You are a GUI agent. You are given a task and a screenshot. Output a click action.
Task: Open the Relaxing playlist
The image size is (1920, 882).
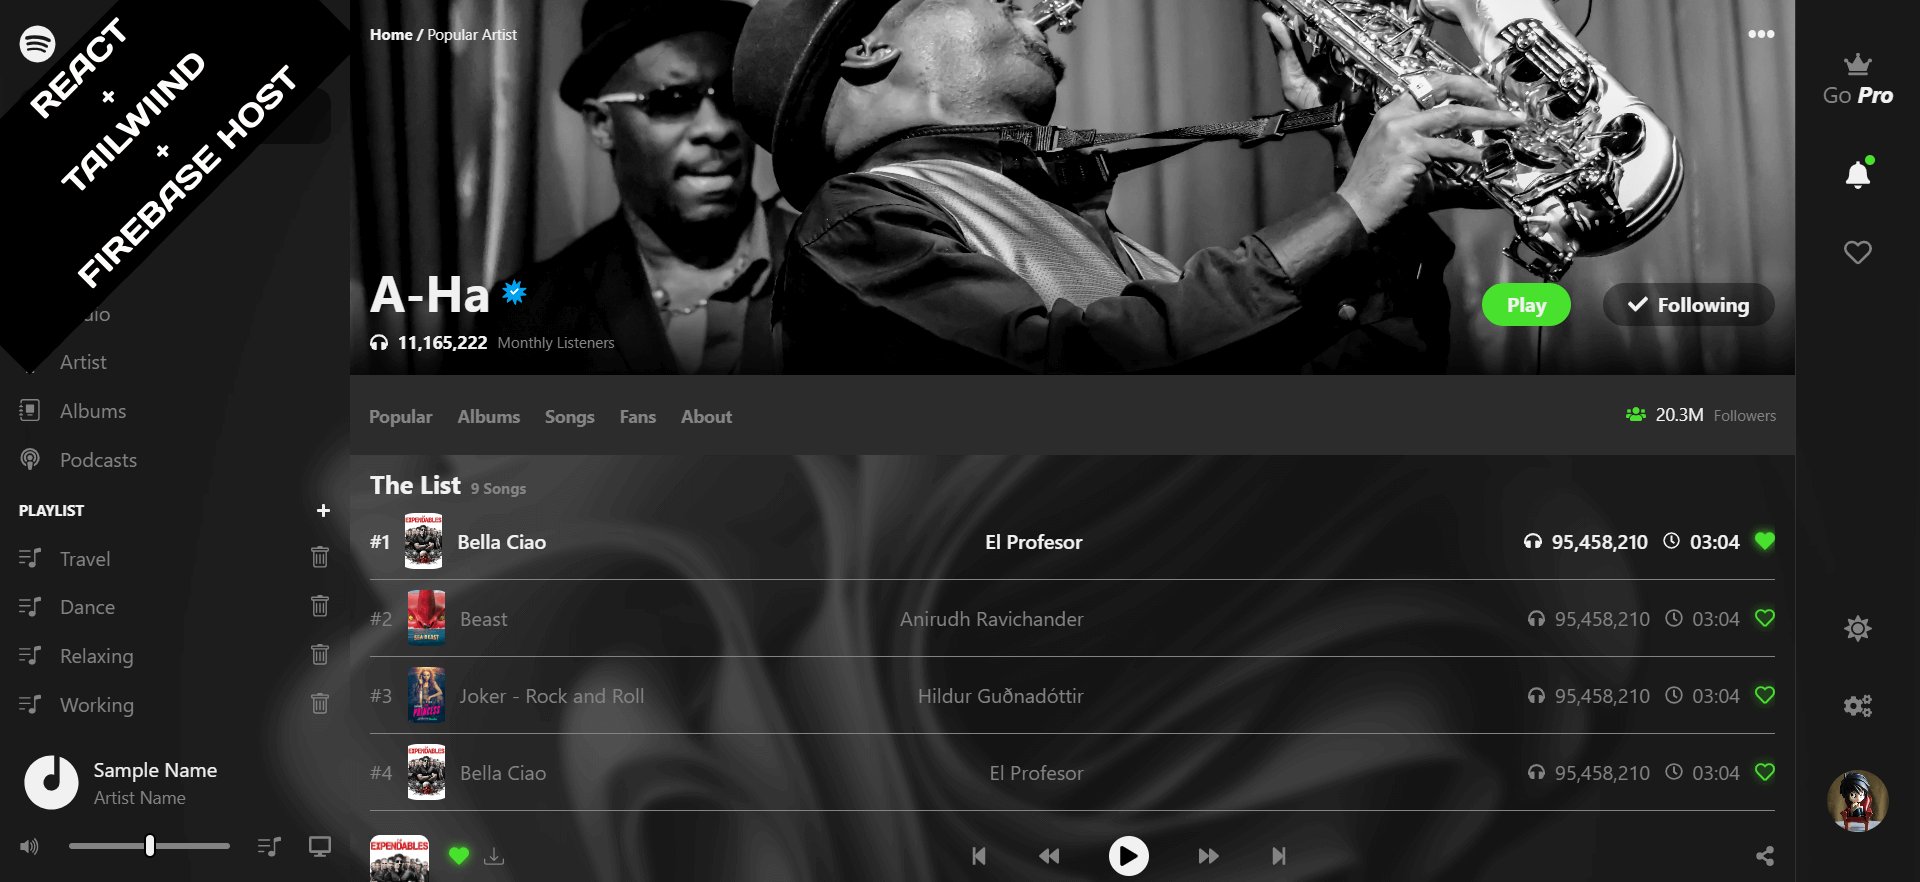click(96, 656)
